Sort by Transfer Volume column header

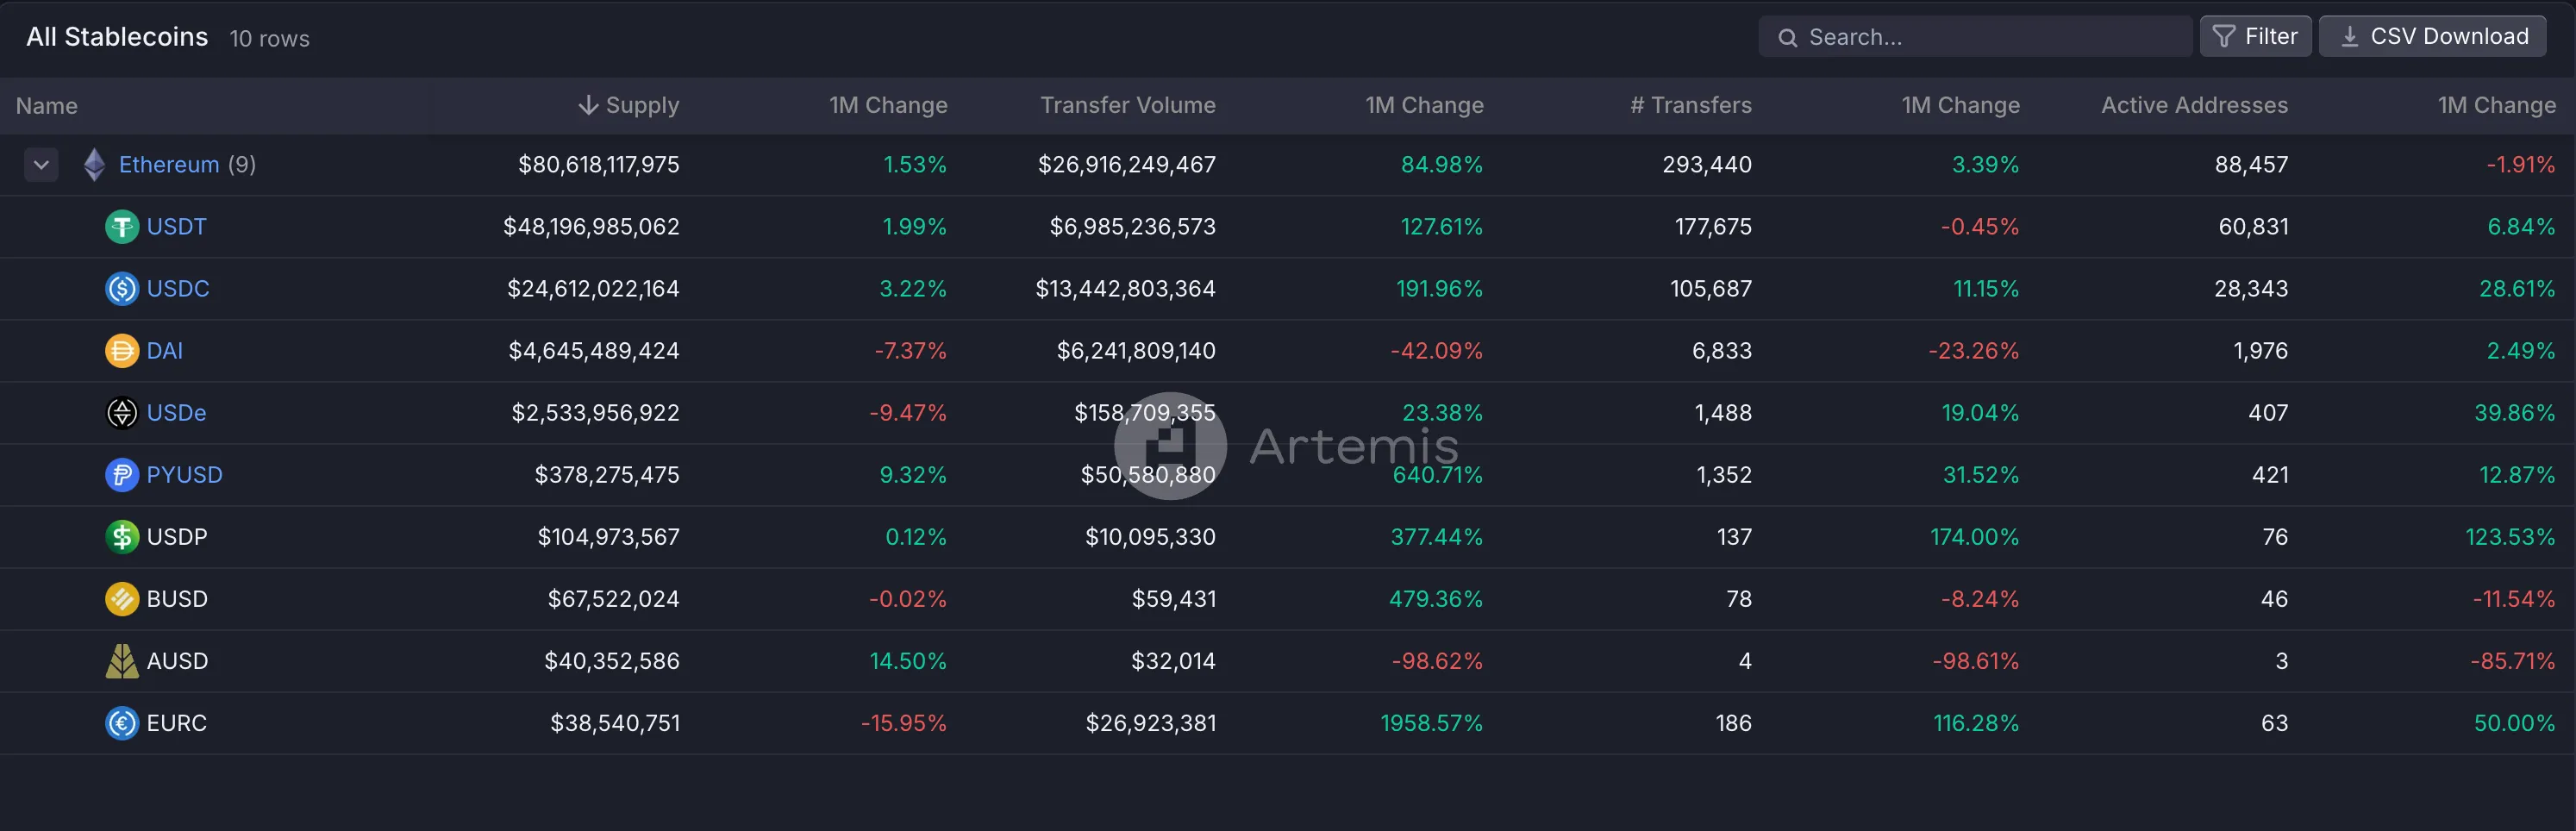(1128, 105)
